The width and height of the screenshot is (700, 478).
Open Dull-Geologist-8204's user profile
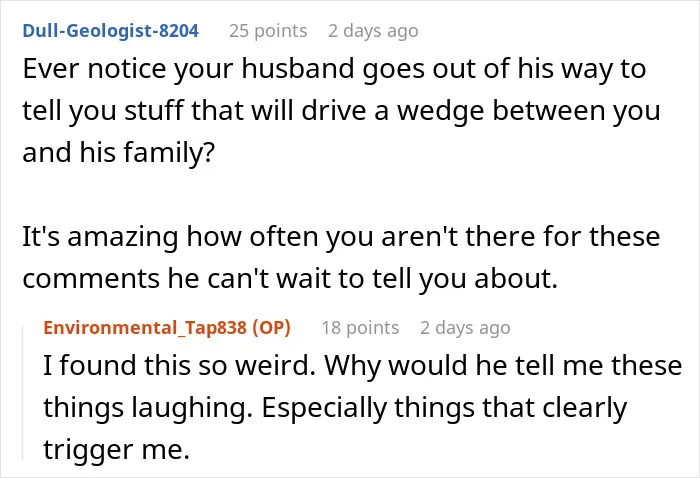click(x=111, y=31)
